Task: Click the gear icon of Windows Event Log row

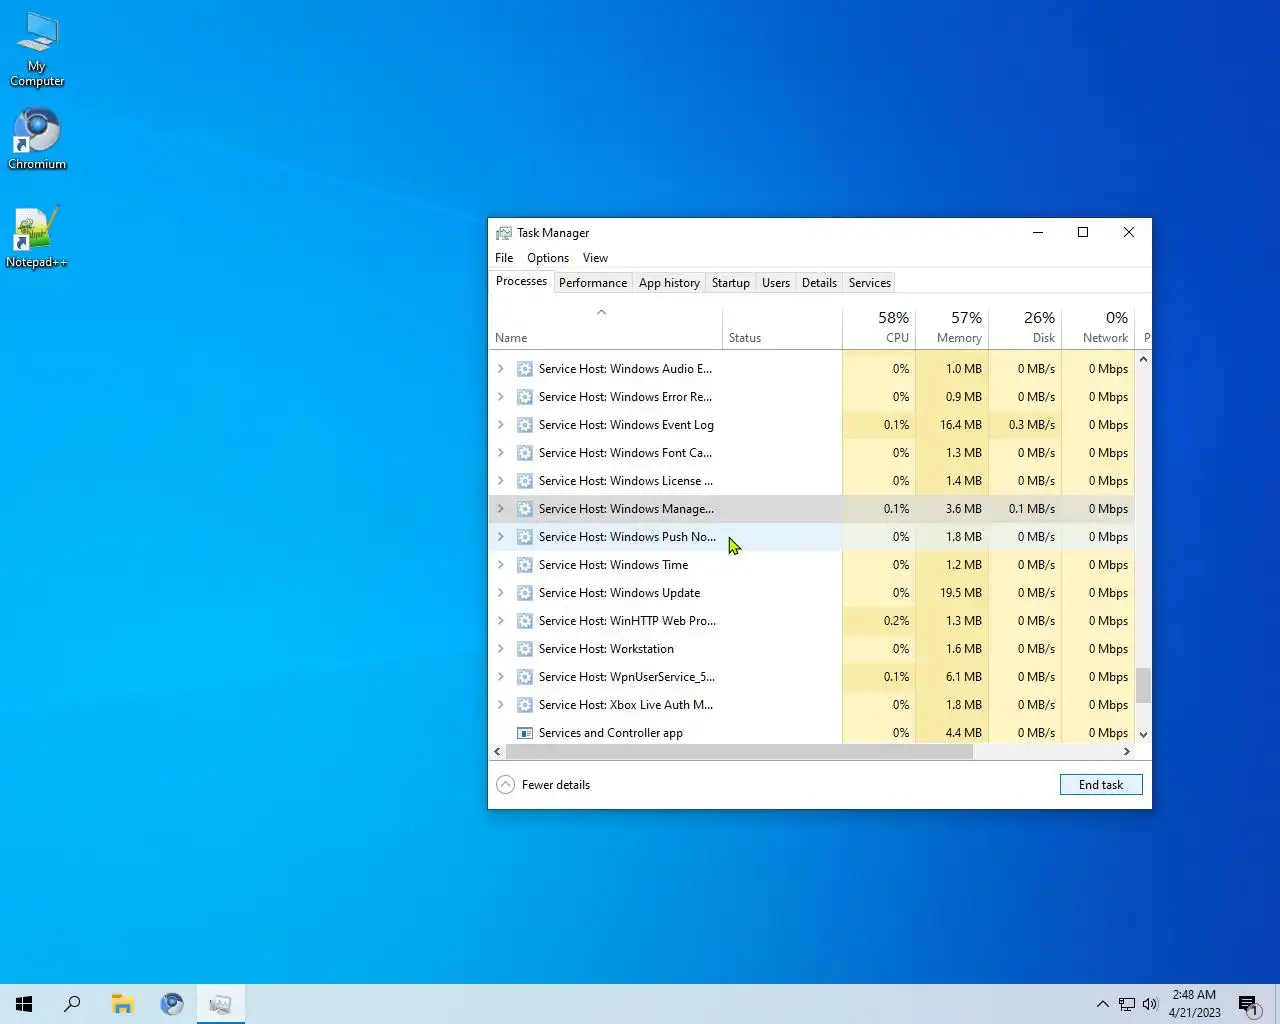Action: pos(524,425)
